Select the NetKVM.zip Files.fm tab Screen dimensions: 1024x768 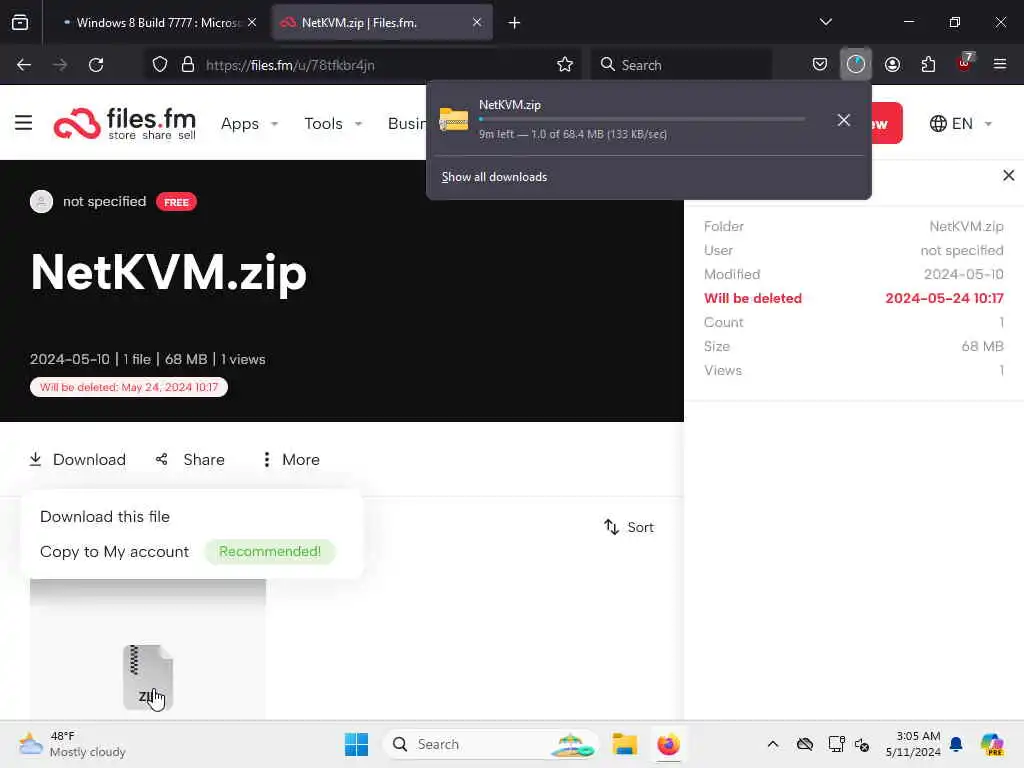381,22
